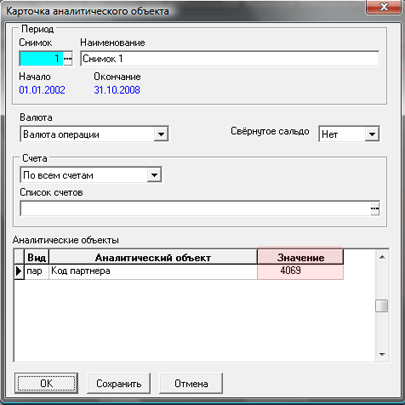Screen dimensions: 405x405
Task: Click the Снимок number field
Action: (41, 59)
